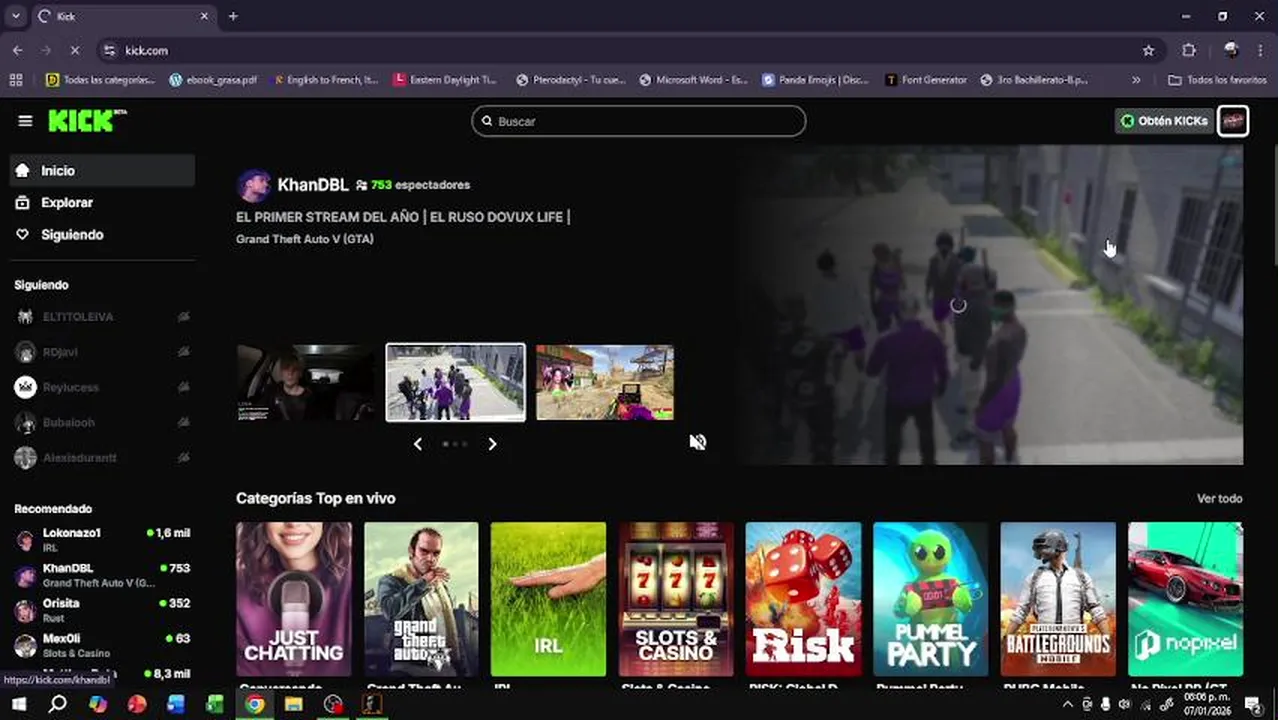Click the kick.com address bar
The height and width of the screenshot is (720, 1278).
pos(630,50)
